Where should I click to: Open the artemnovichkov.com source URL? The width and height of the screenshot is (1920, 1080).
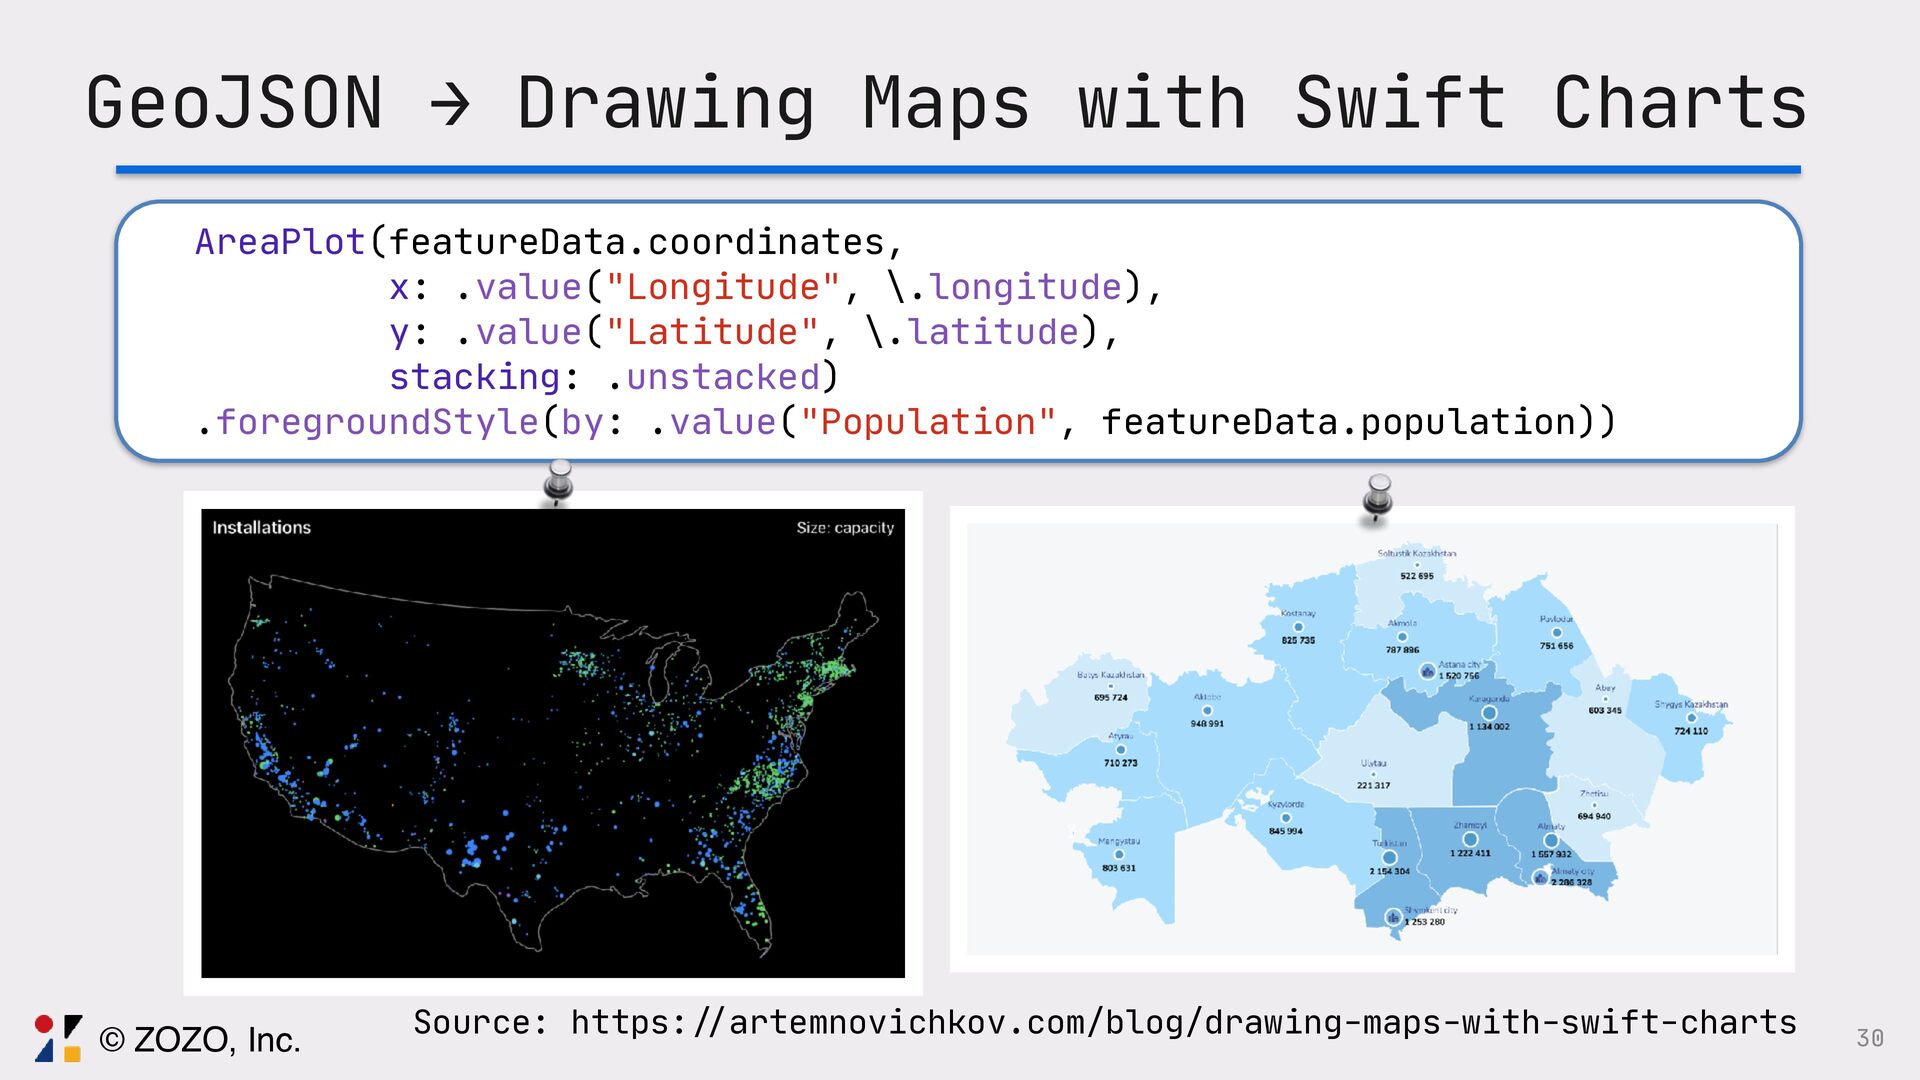[1183, 1023]
